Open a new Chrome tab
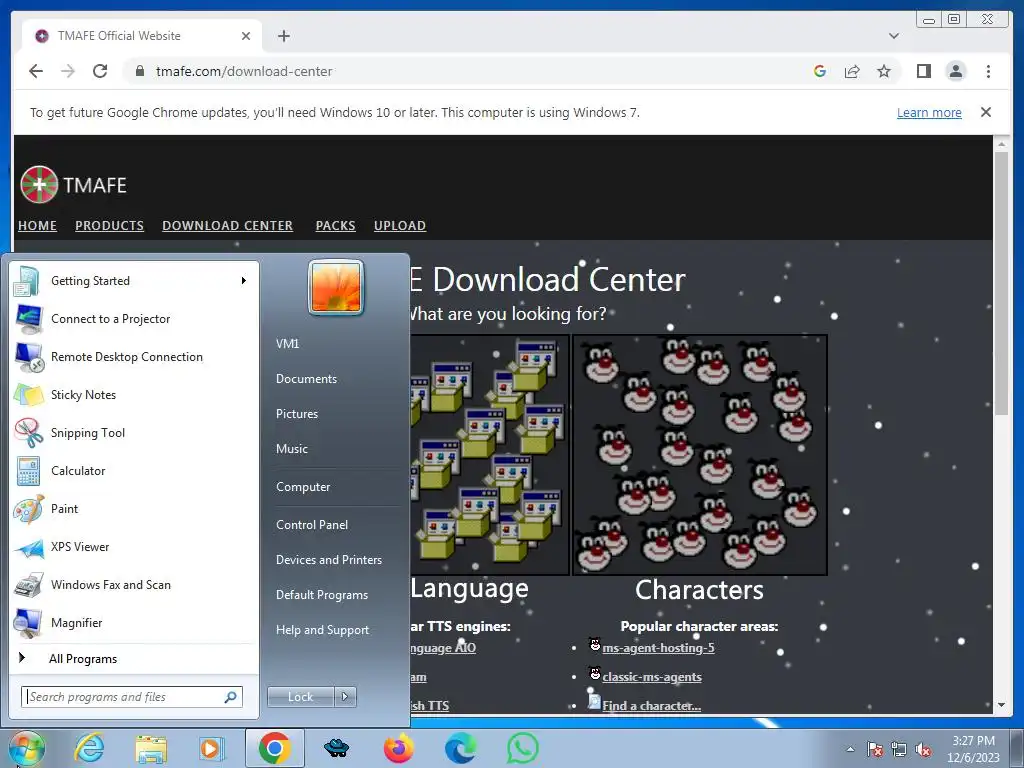1024x768 pixels. [x=283, y=36]
